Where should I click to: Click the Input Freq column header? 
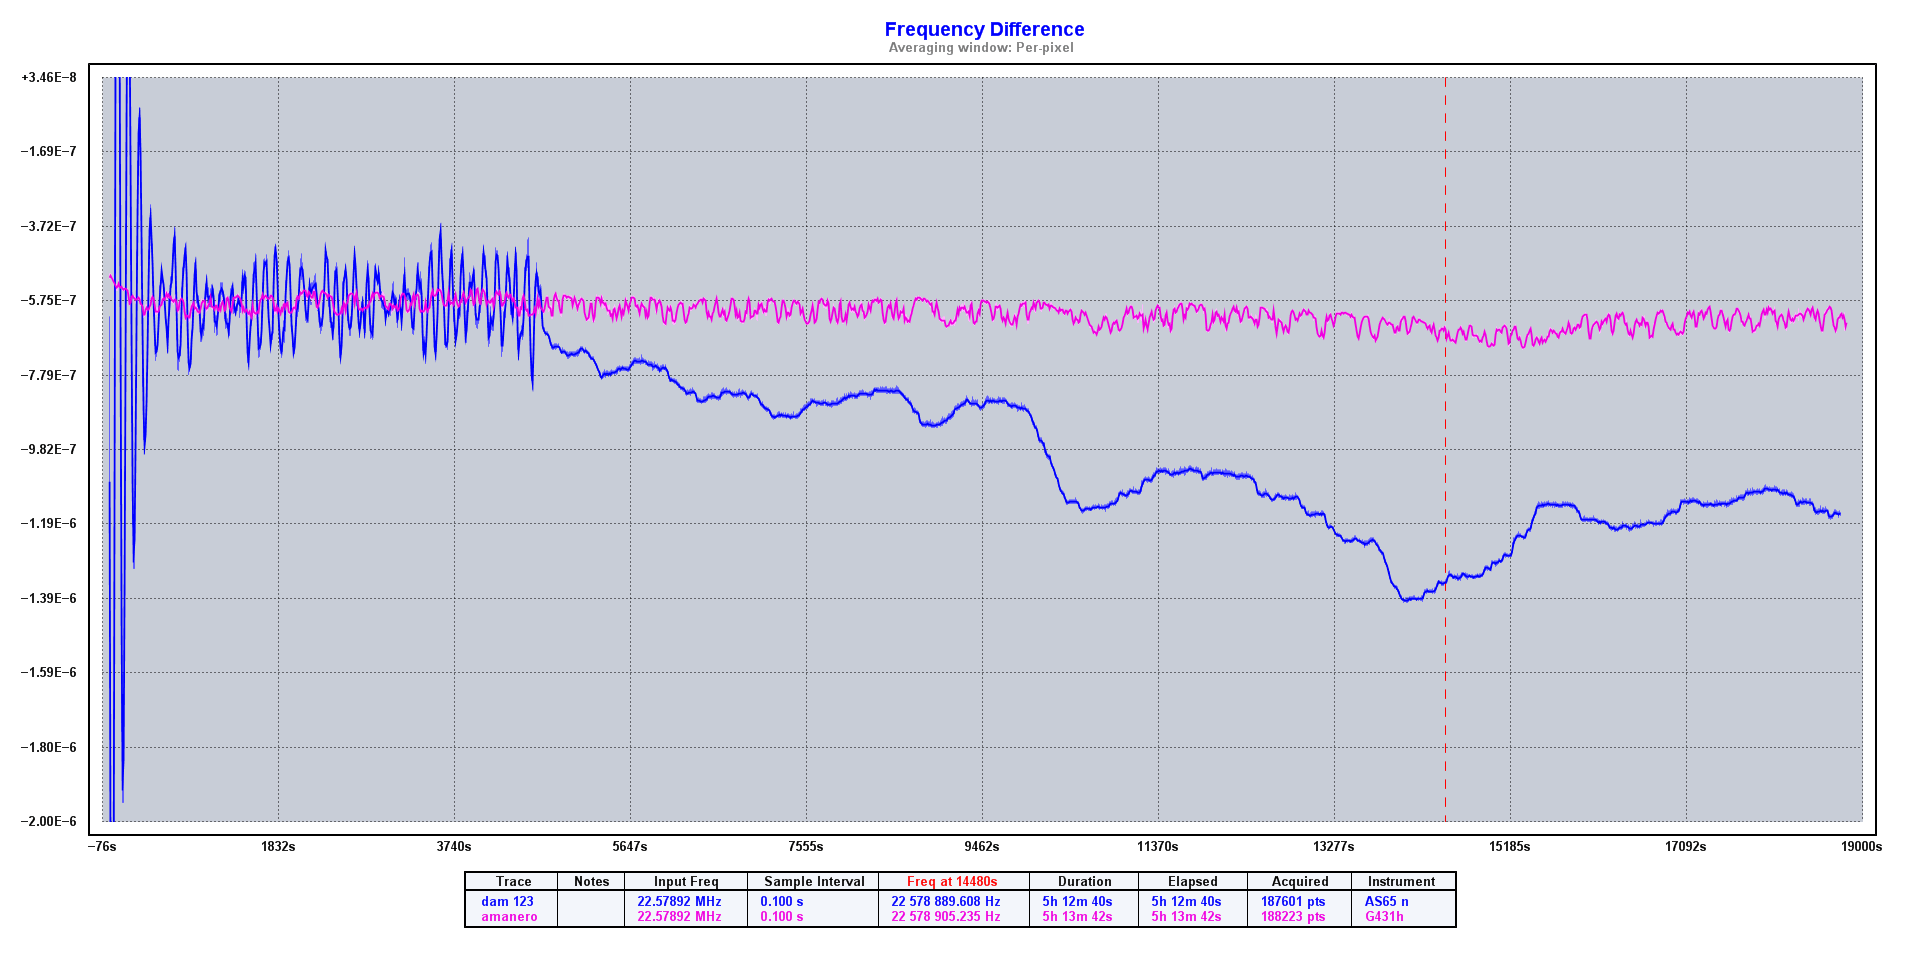coord(686,881)
